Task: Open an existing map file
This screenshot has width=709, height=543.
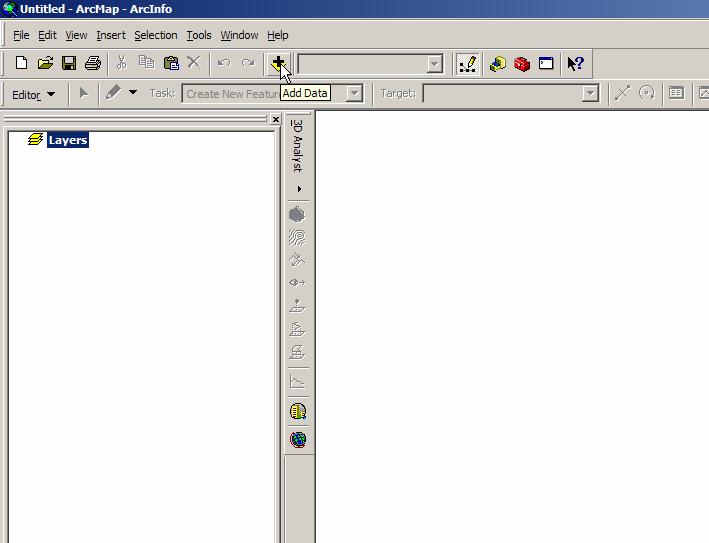Action: pyautogui.click(x=45, y=63)
